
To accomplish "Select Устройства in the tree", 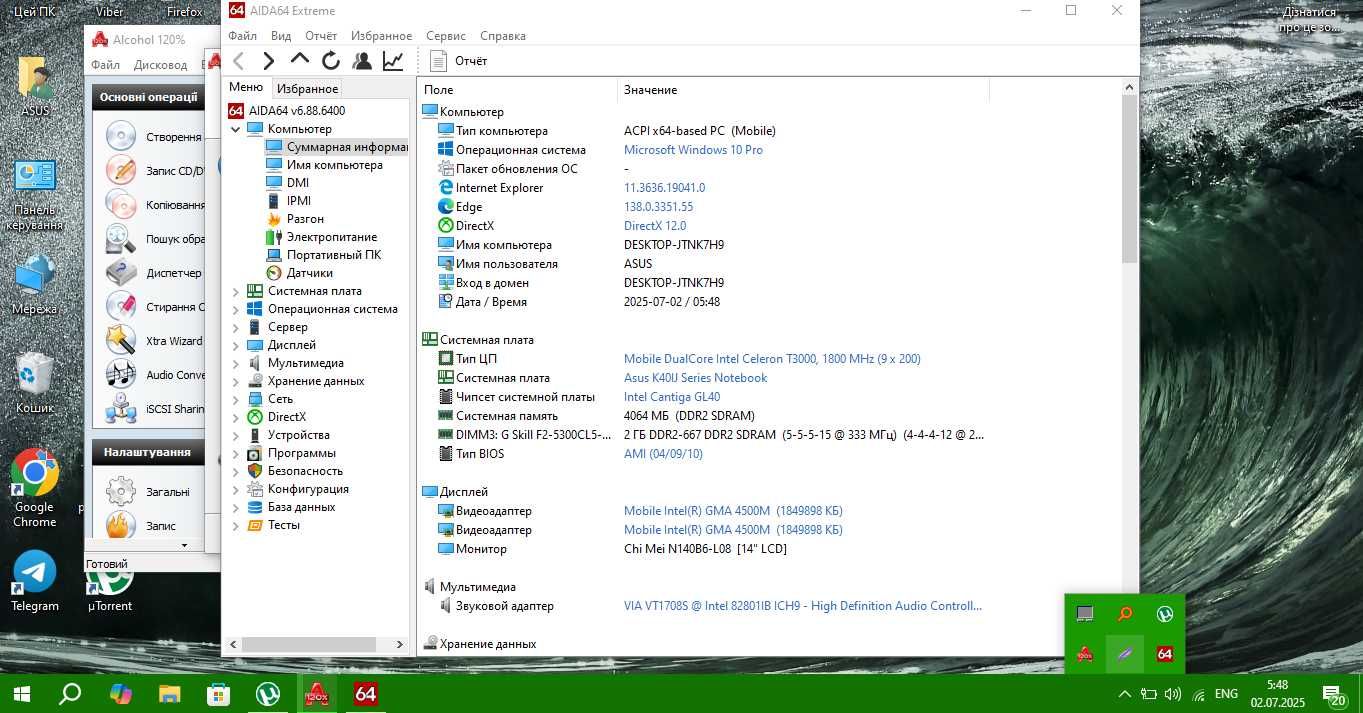I will pyautogui.click(x=299, y=435).
